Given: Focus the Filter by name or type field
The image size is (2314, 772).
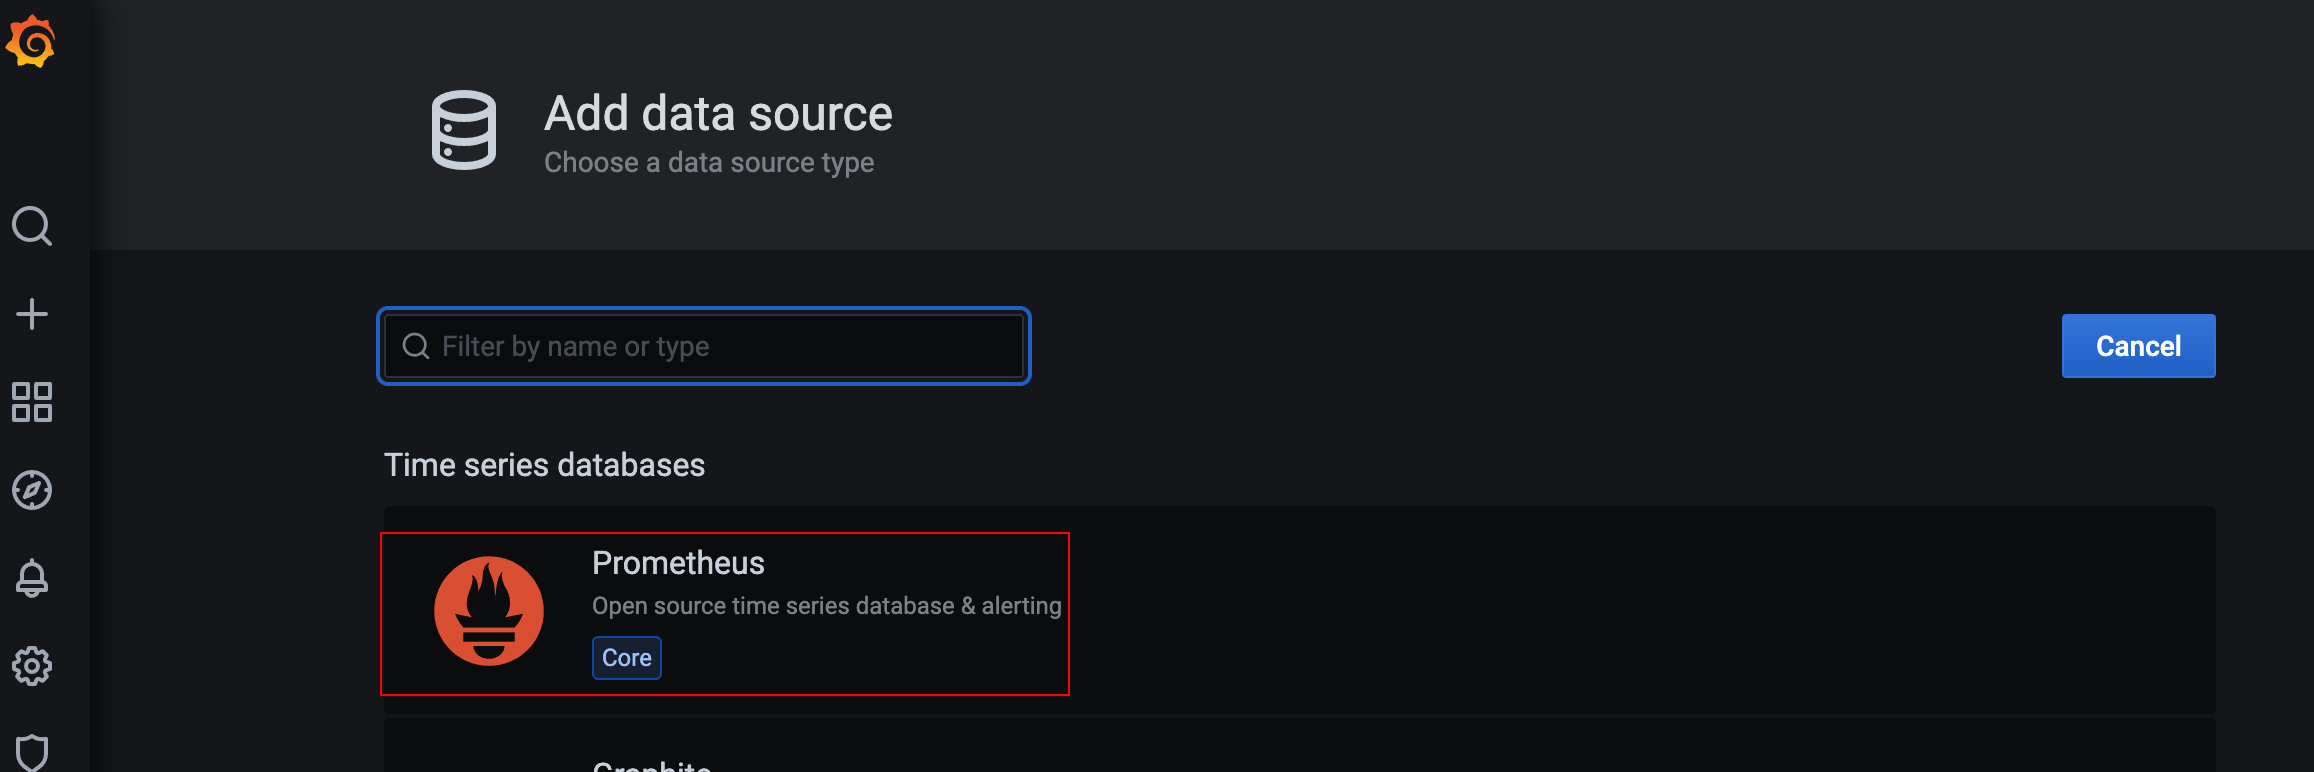Looking at the screenshot, I should (704, 346).
